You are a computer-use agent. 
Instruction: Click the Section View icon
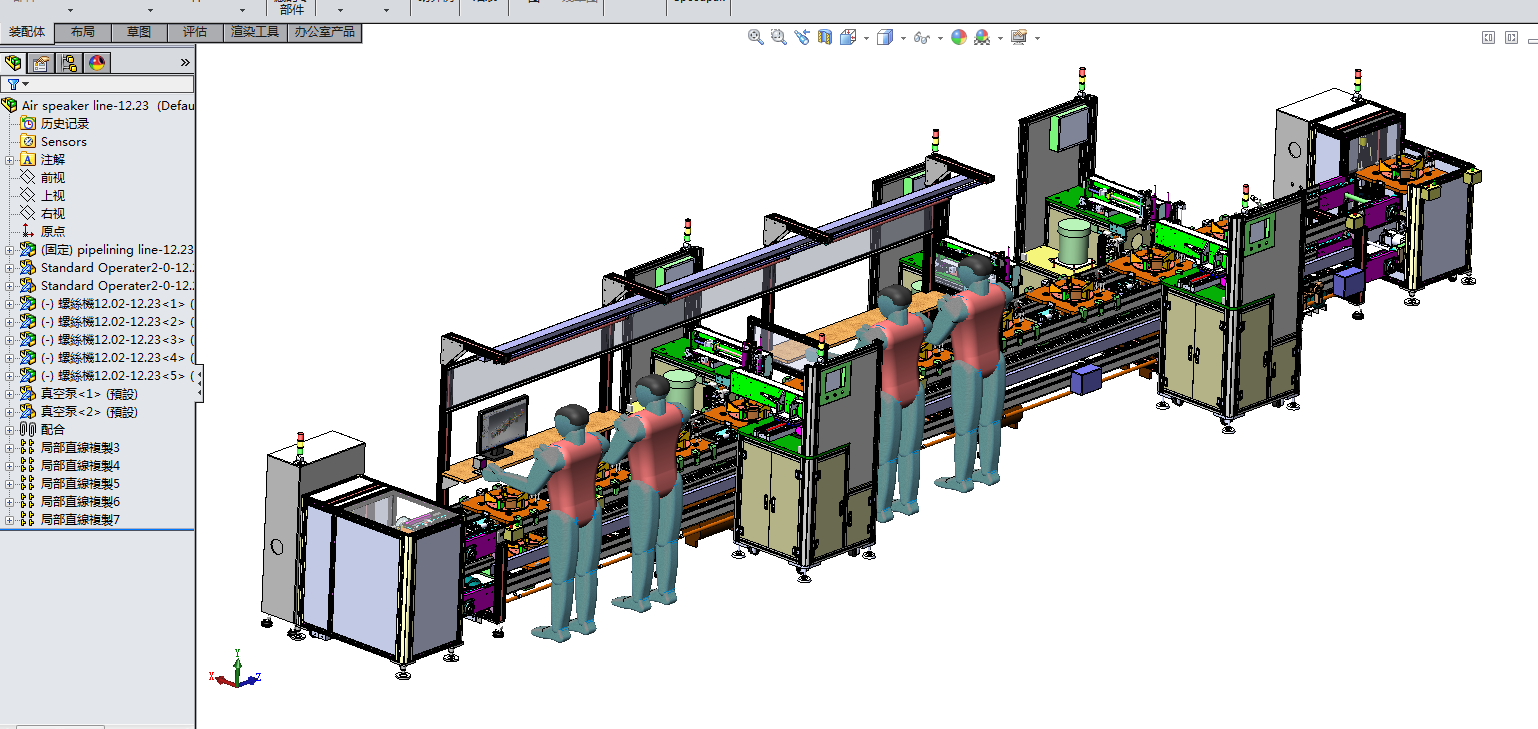825,37
